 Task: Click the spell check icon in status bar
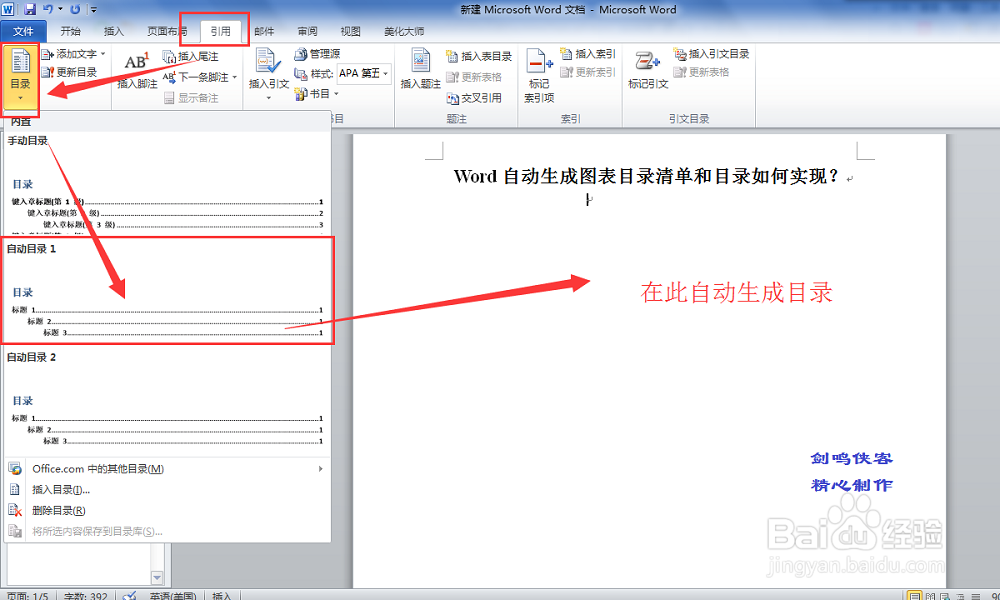tap(129, 596)
